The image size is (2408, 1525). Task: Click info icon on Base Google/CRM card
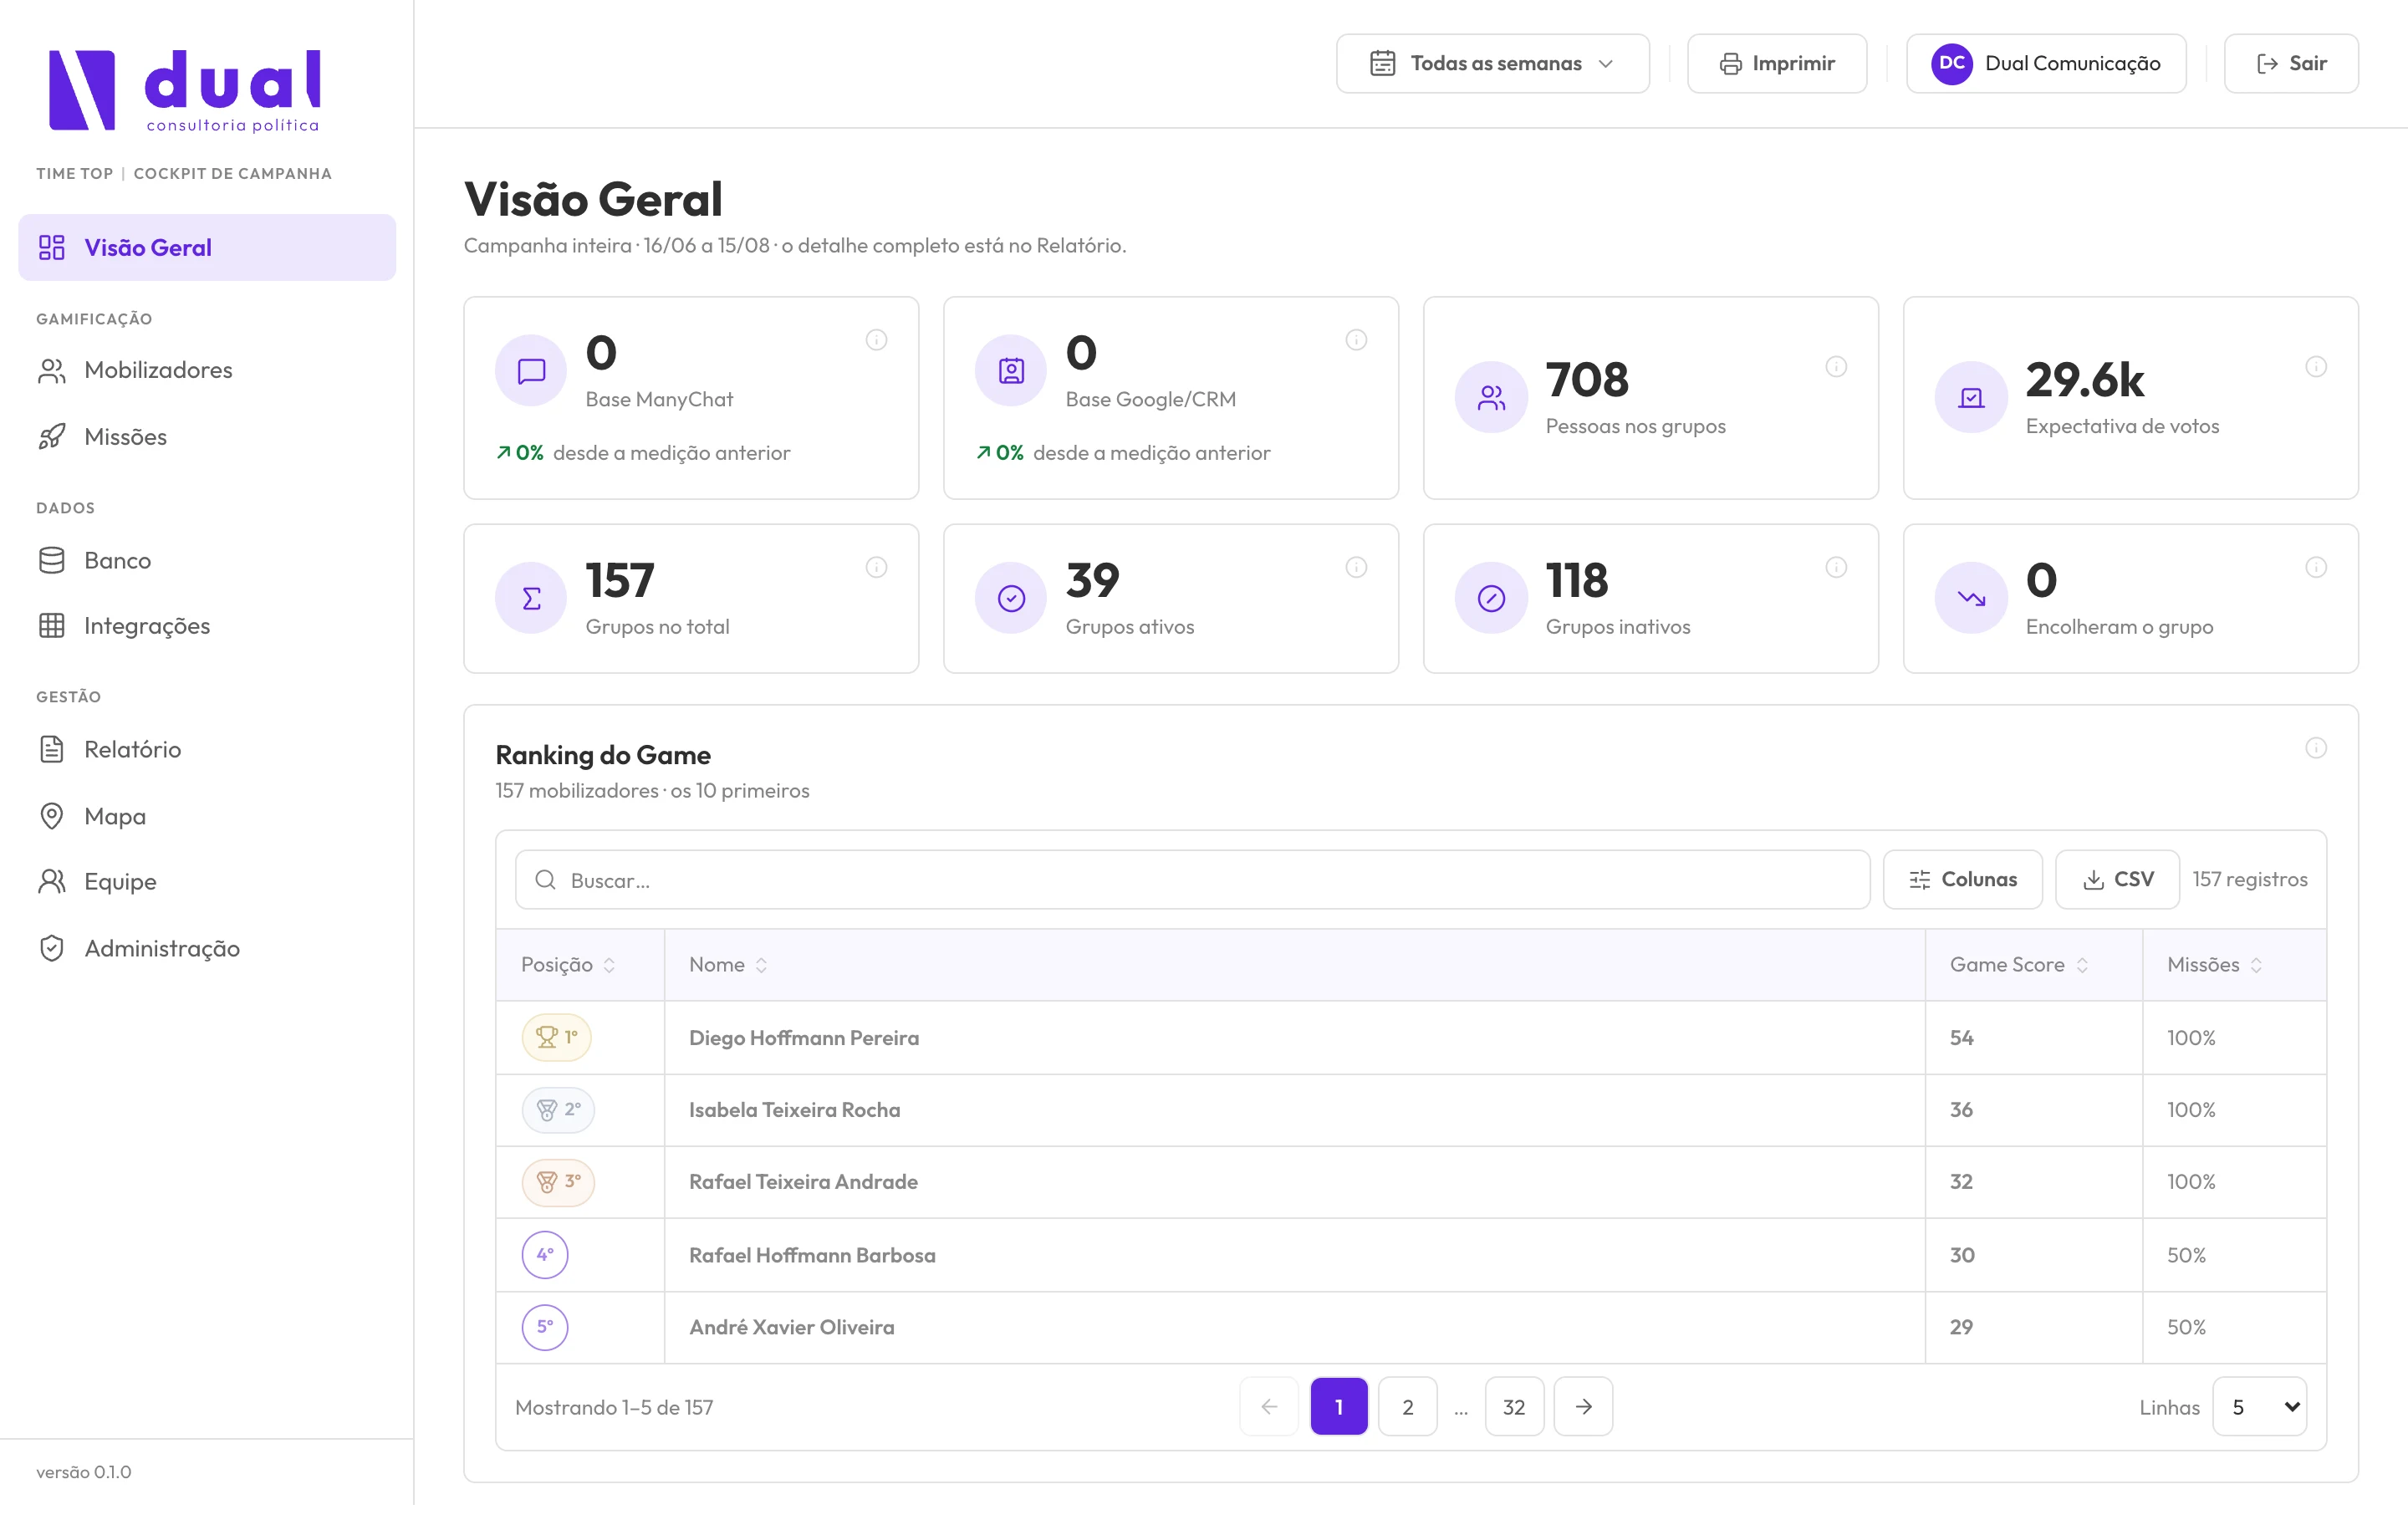pos(1356,340)
